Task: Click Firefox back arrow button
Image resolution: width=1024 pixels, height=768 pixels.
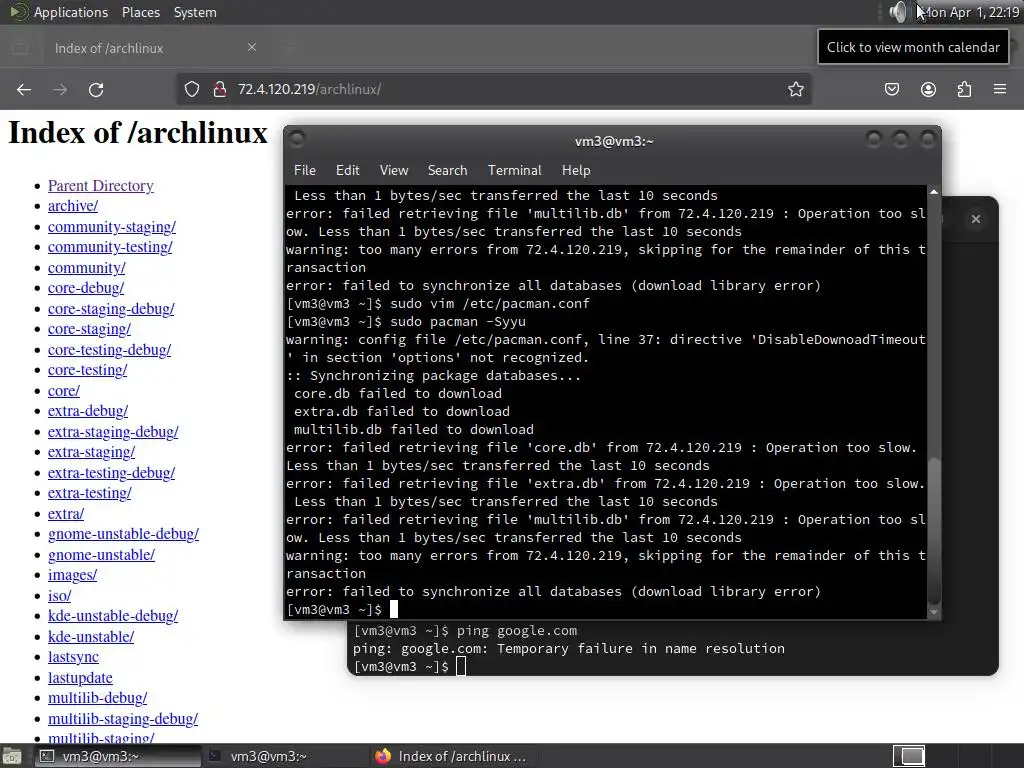Action: pyautogui.click(x=24, y=89)
